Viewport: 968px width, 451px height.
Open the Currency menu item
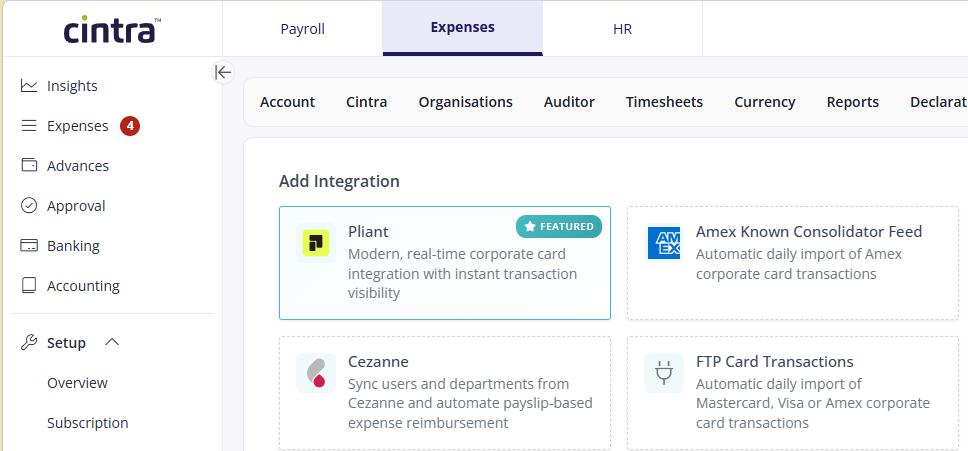click(x=765, y=102)
